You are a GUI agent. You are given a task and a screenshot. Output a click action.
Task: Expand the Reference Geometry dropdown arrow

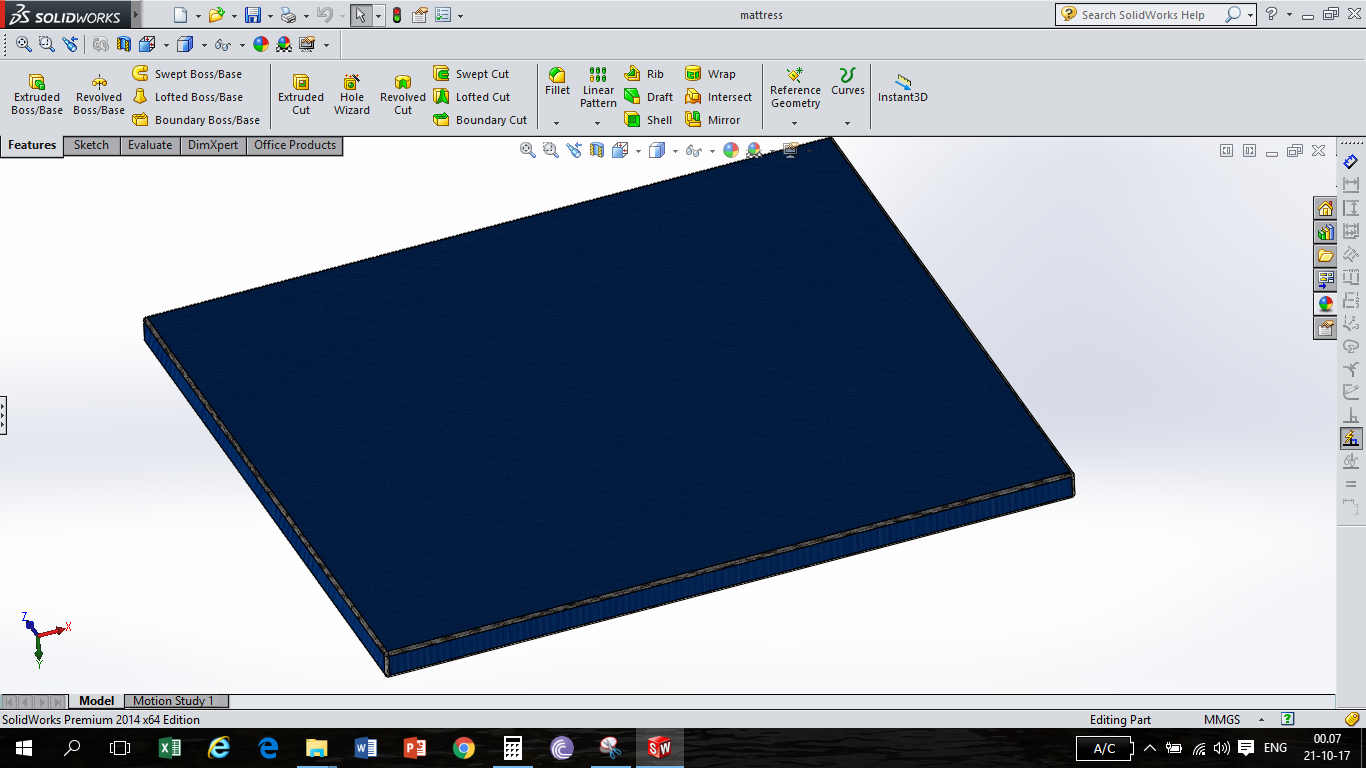pos(795,123)
